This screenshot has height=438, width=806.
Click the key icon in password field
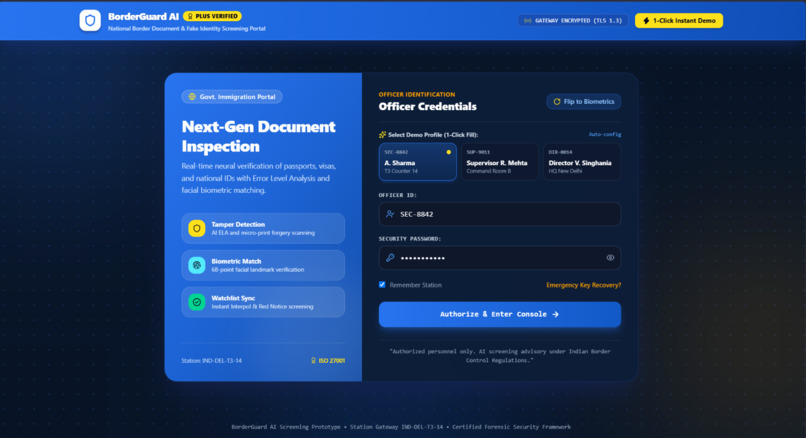coord(390,258)
